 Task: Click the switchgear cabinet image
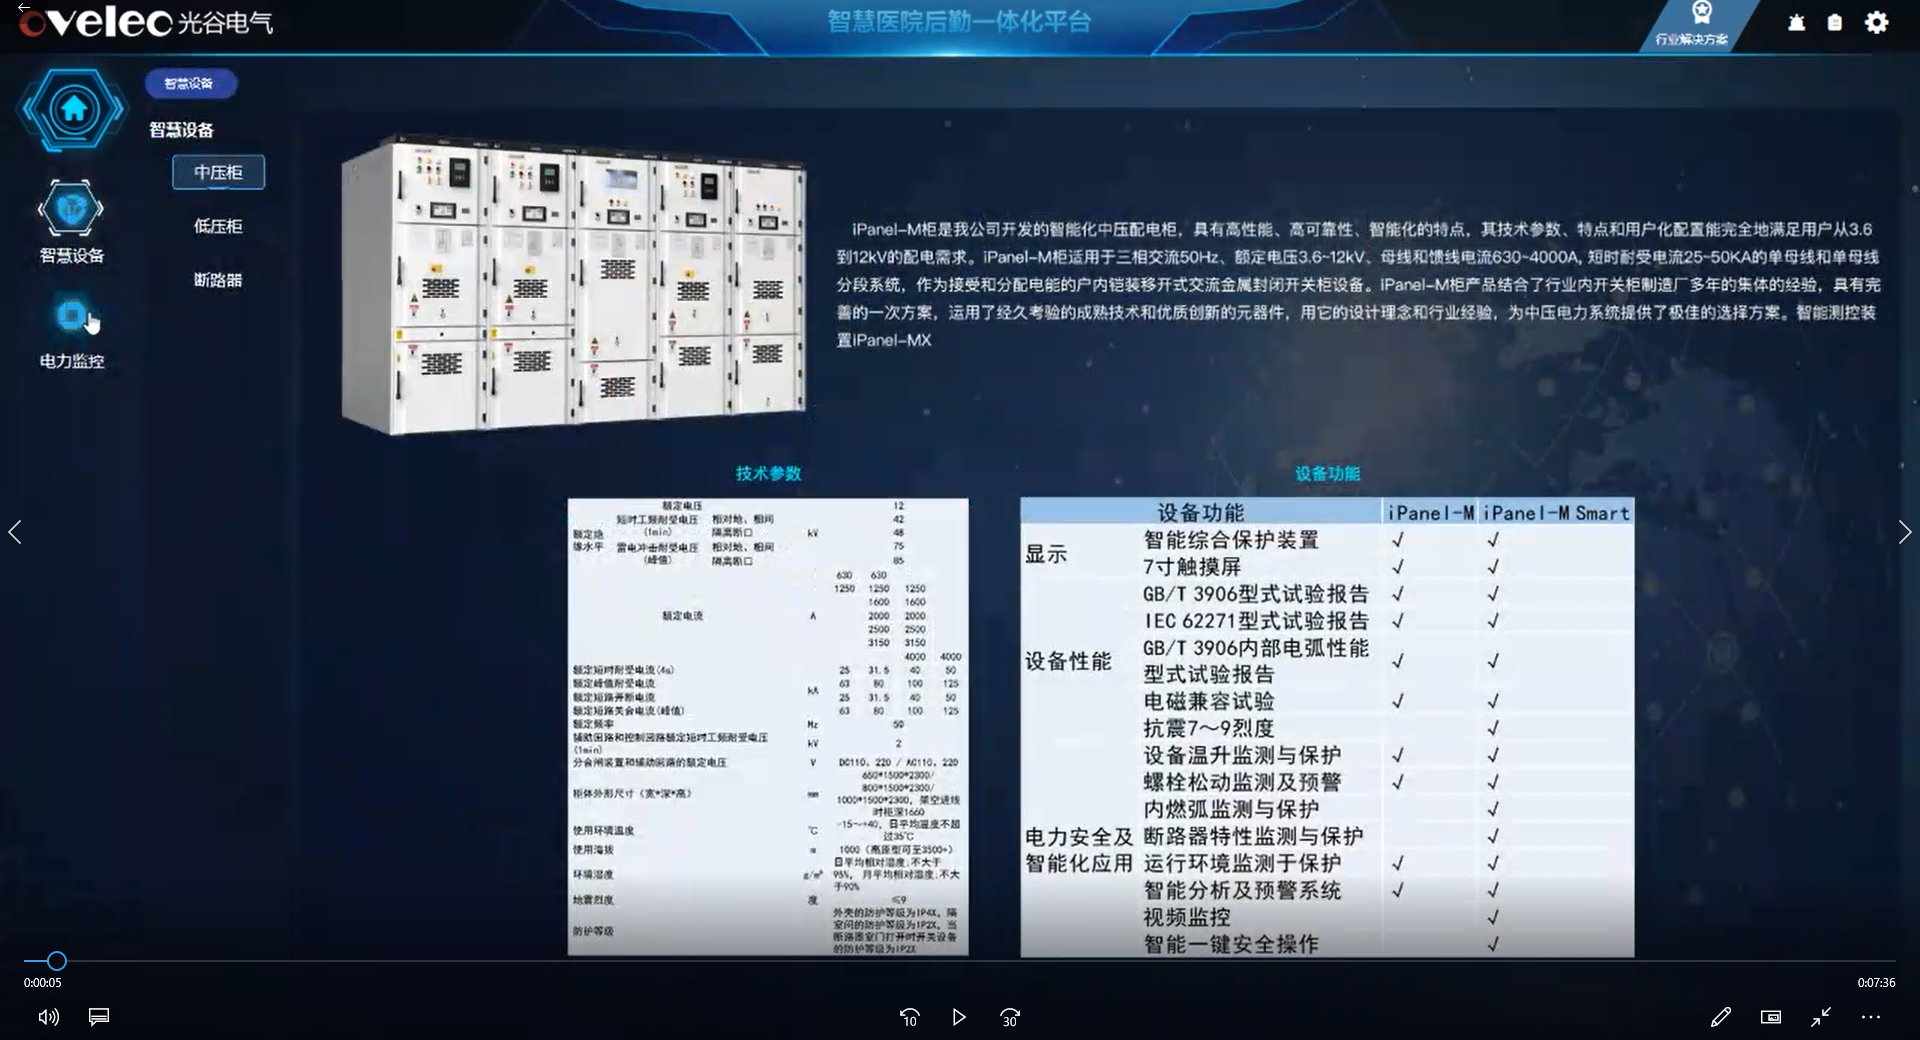[x=573, y=285]
